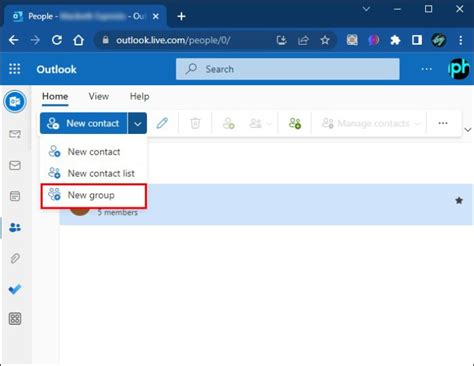Image resolution: width=474 pixels, height=366 pixels.
Task: Select the People icon in sidebar
Action: (15, 228)
